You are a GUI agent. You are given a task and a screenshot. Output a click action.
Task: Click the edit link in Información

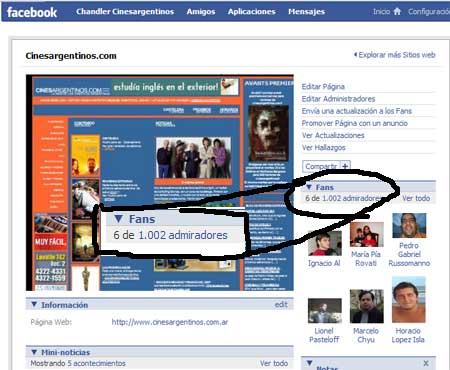tap(281, 304)
